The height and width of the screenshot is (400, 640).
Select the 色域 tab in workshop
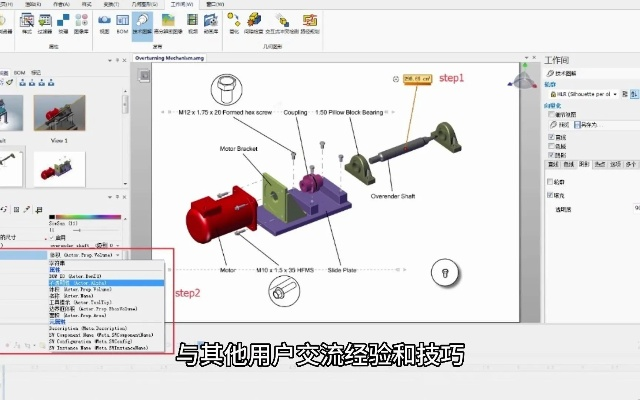tap(569, 164)
